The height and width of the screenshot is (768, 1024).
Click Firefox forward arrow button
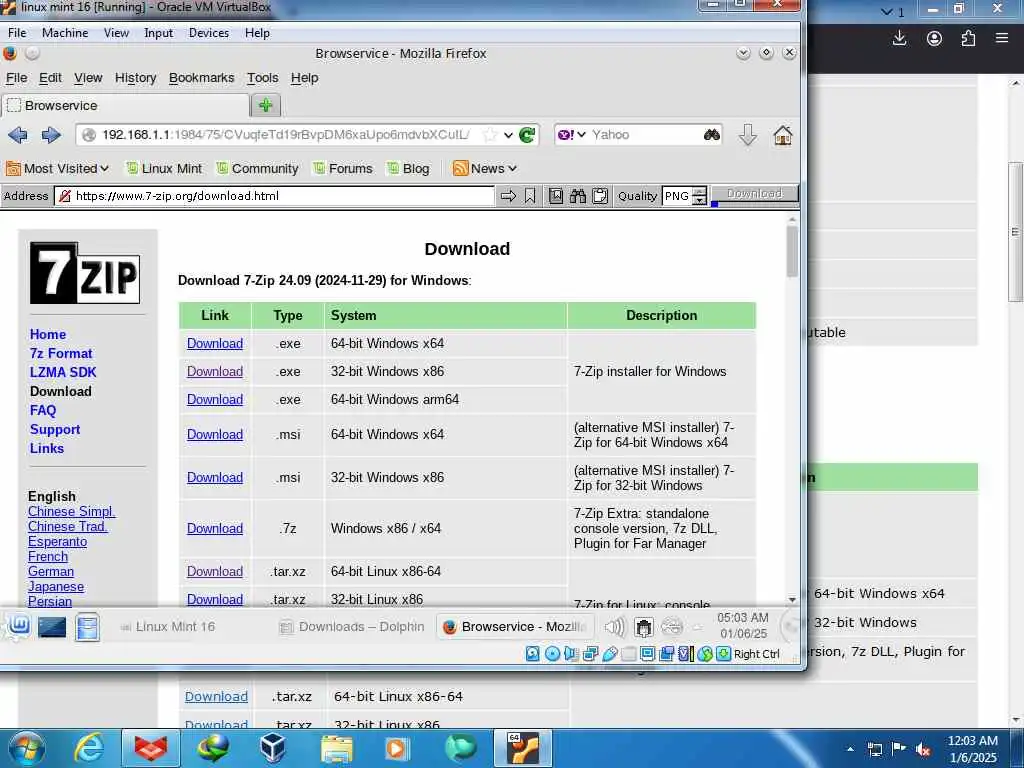pyautogui.click(x=51, y=135)
